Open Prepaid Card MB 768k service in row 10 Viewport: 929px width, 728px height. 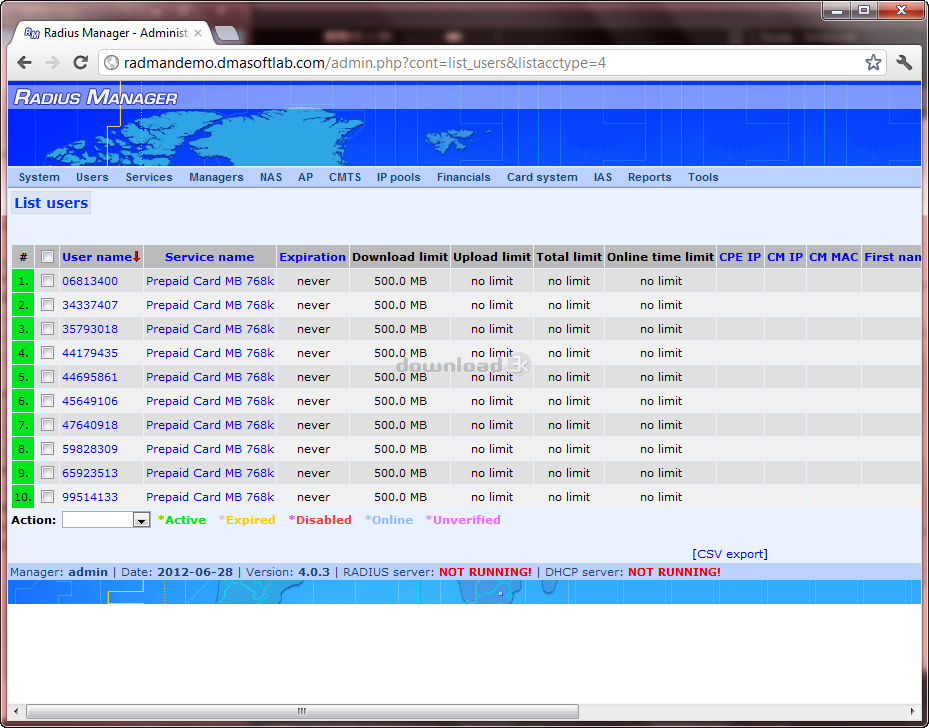[210, 497]
